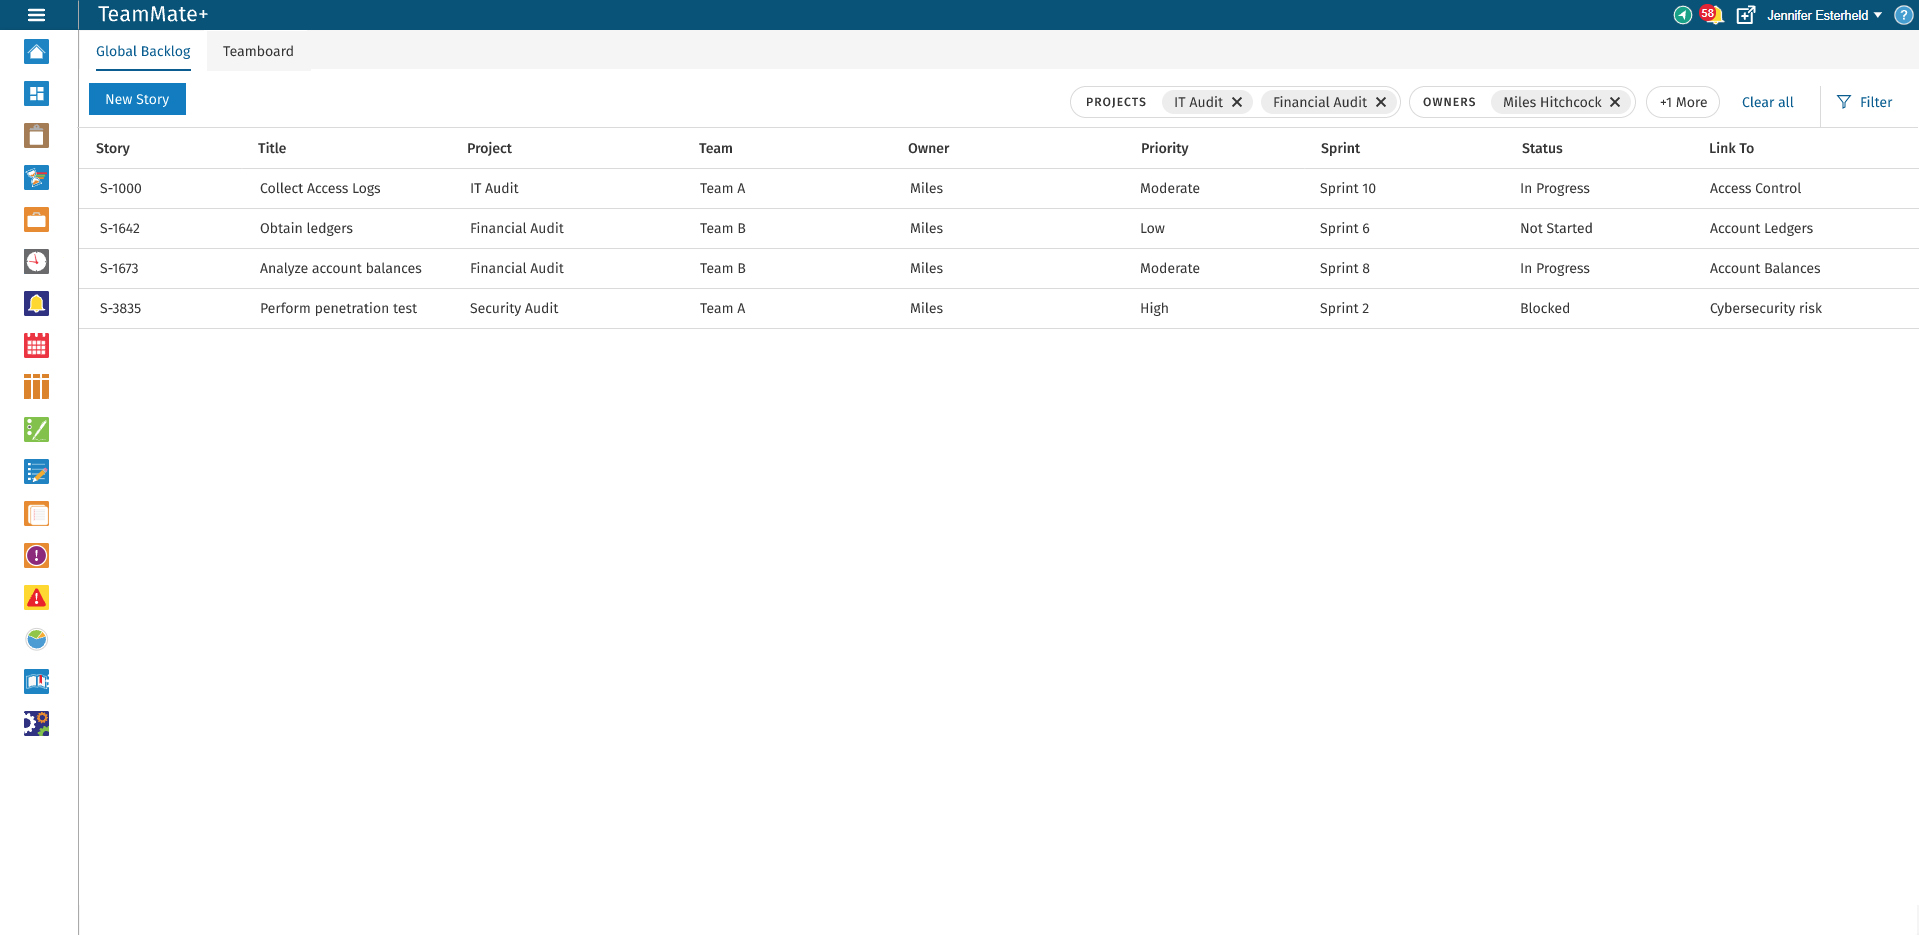Open the hamburger navigation menu
The width and height of the screenshot is (1919, 935).
click(37, 15)
